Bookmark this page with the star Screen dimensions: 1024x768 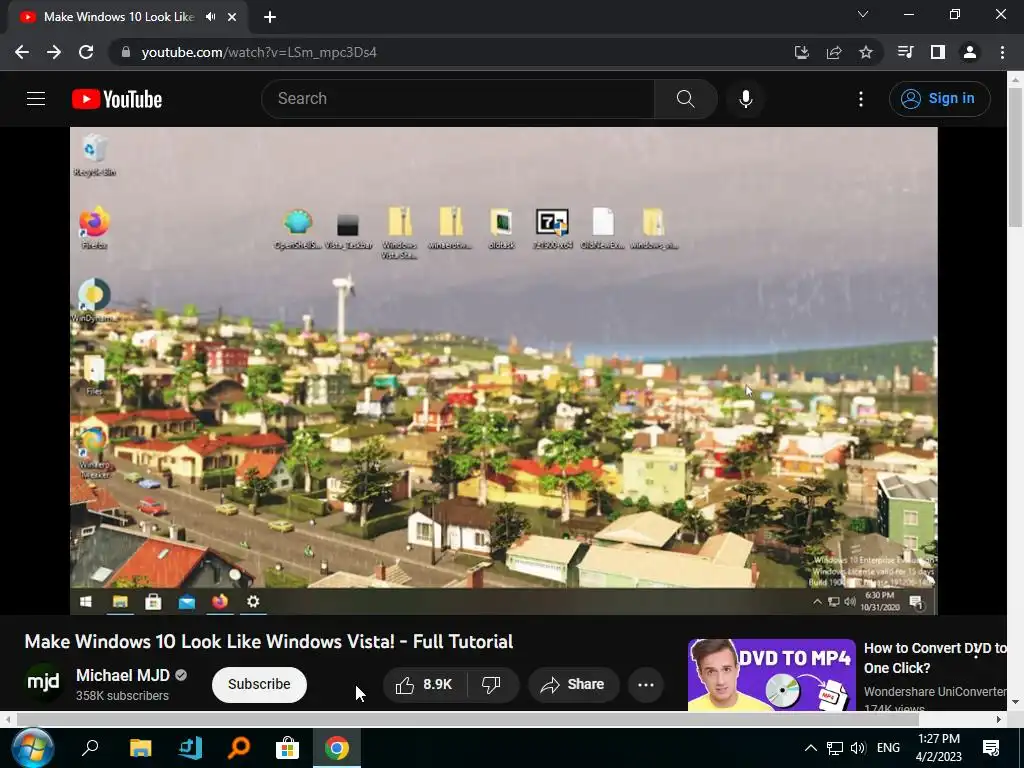coord(866,52)
